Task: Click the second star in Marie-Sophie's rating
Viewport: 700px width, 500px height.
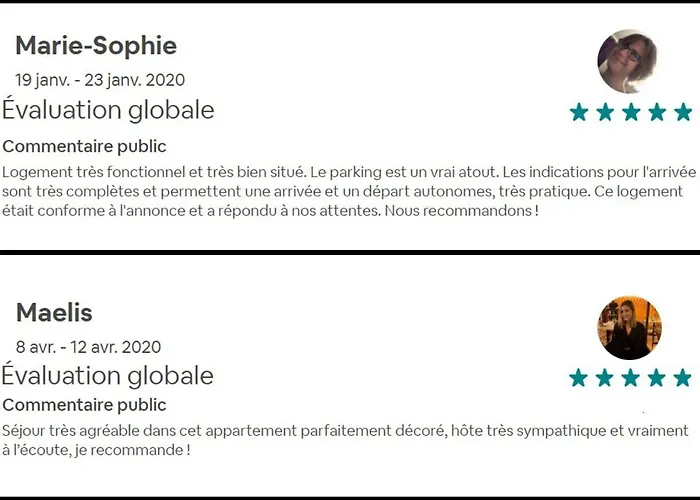Action: point(605,112)
